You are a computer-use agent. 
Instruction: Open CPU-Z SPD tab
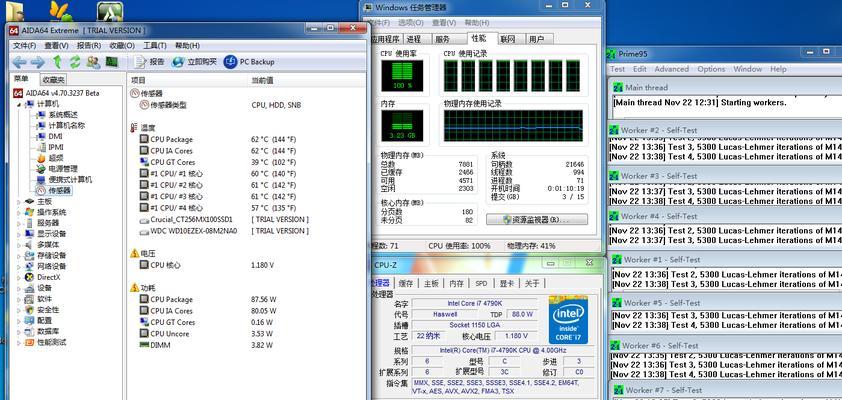(482, 283)
